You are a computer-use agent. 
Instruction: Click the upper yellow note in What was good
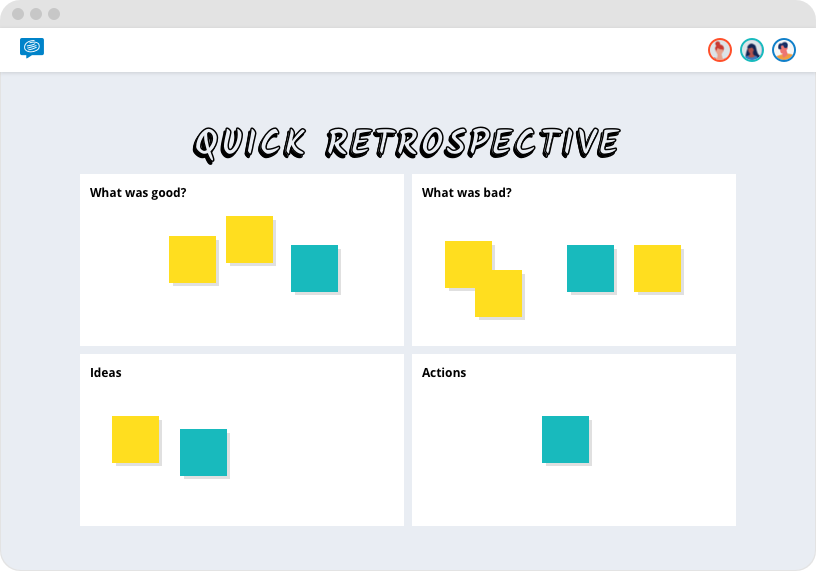pos(249,239)
